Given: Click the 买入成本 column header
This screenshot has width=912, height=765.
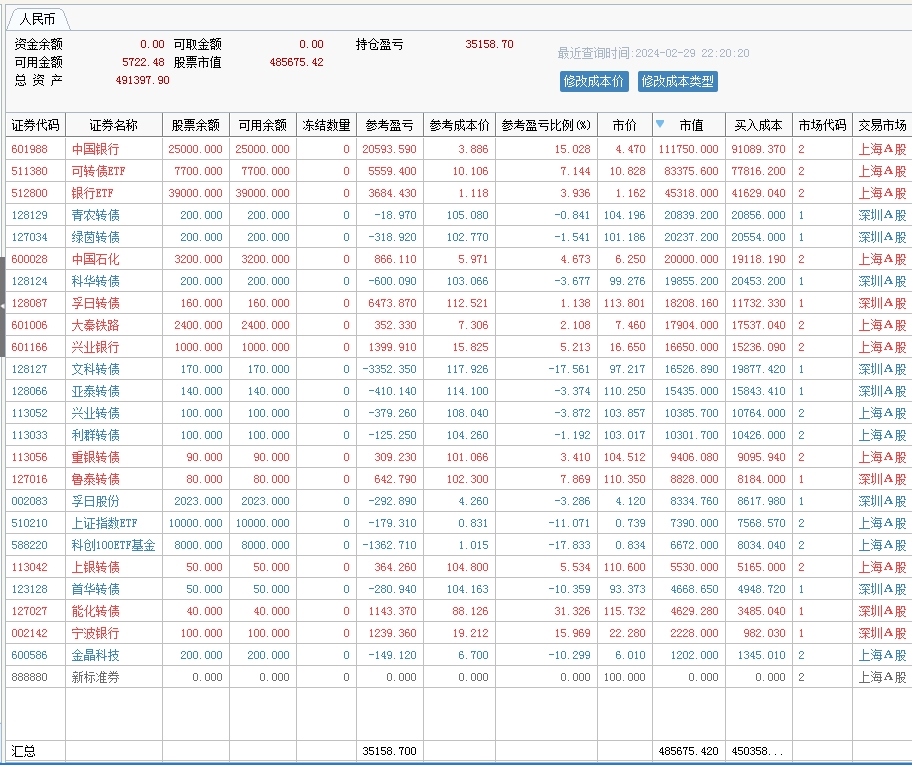Looking at the screenshot, I should tap(759, 125).
